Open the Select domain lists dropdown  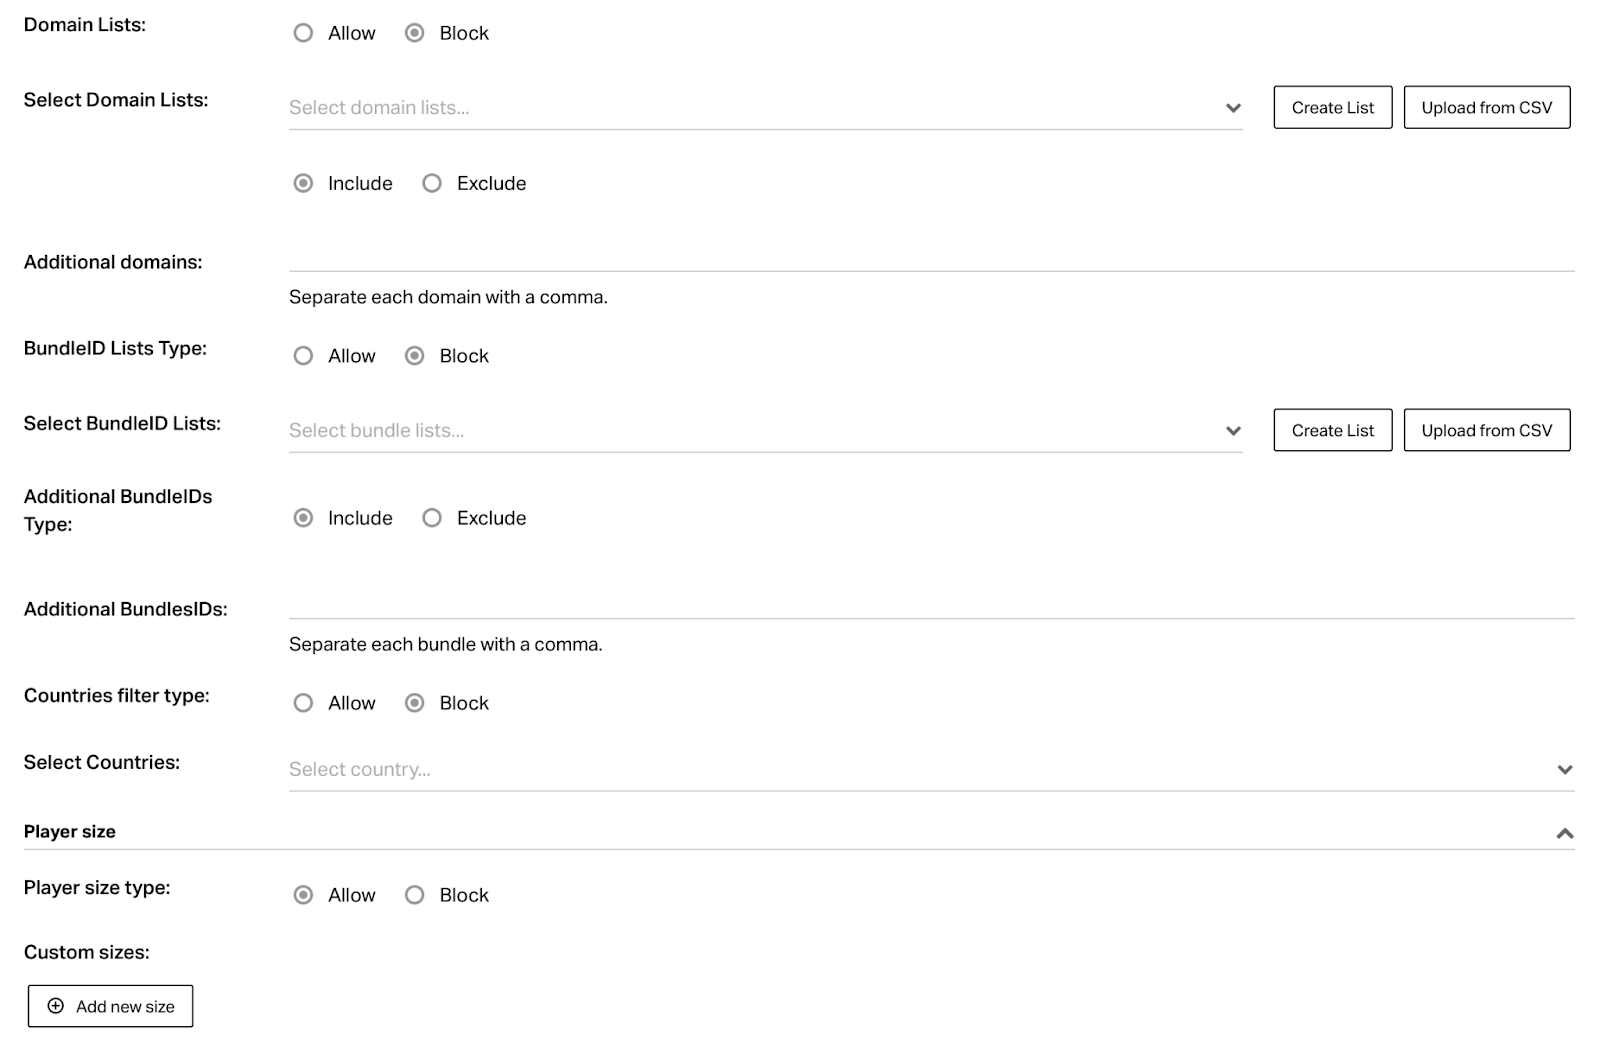pyautogui.click(x=766, y=108)
